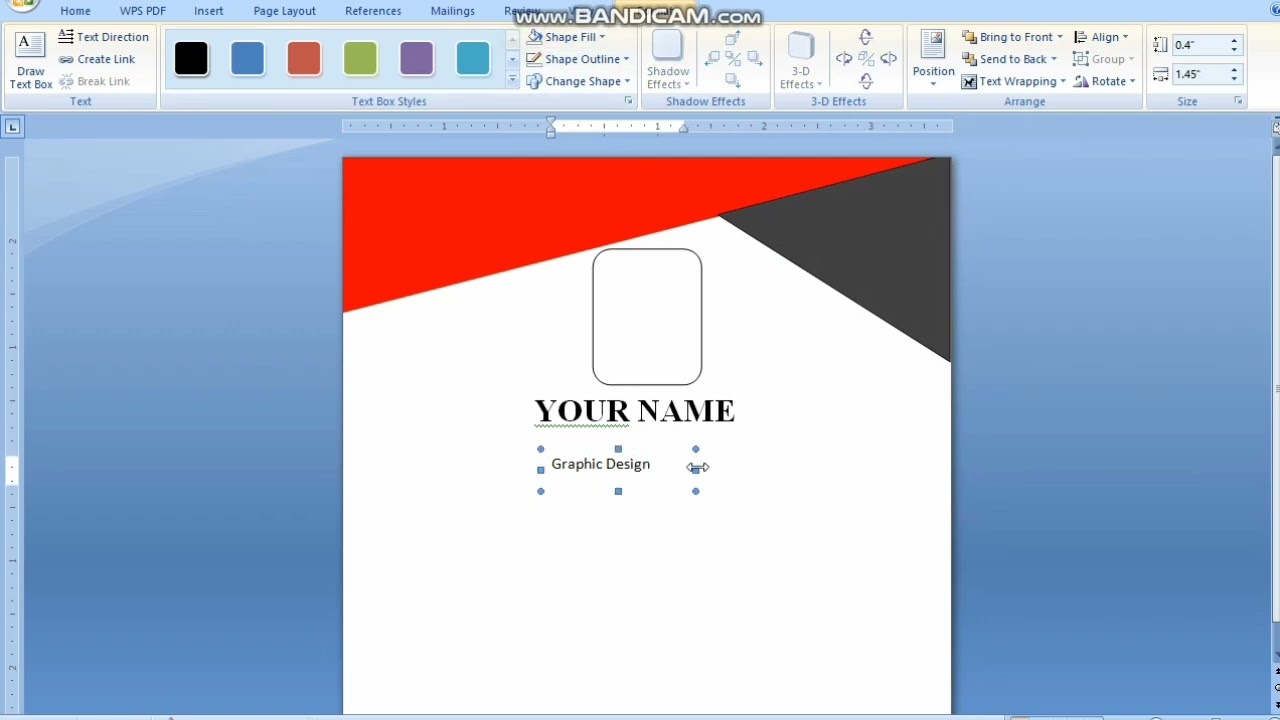
Task: Open the Text Box Styles dialog launcher
Action: tap(629, 101)
